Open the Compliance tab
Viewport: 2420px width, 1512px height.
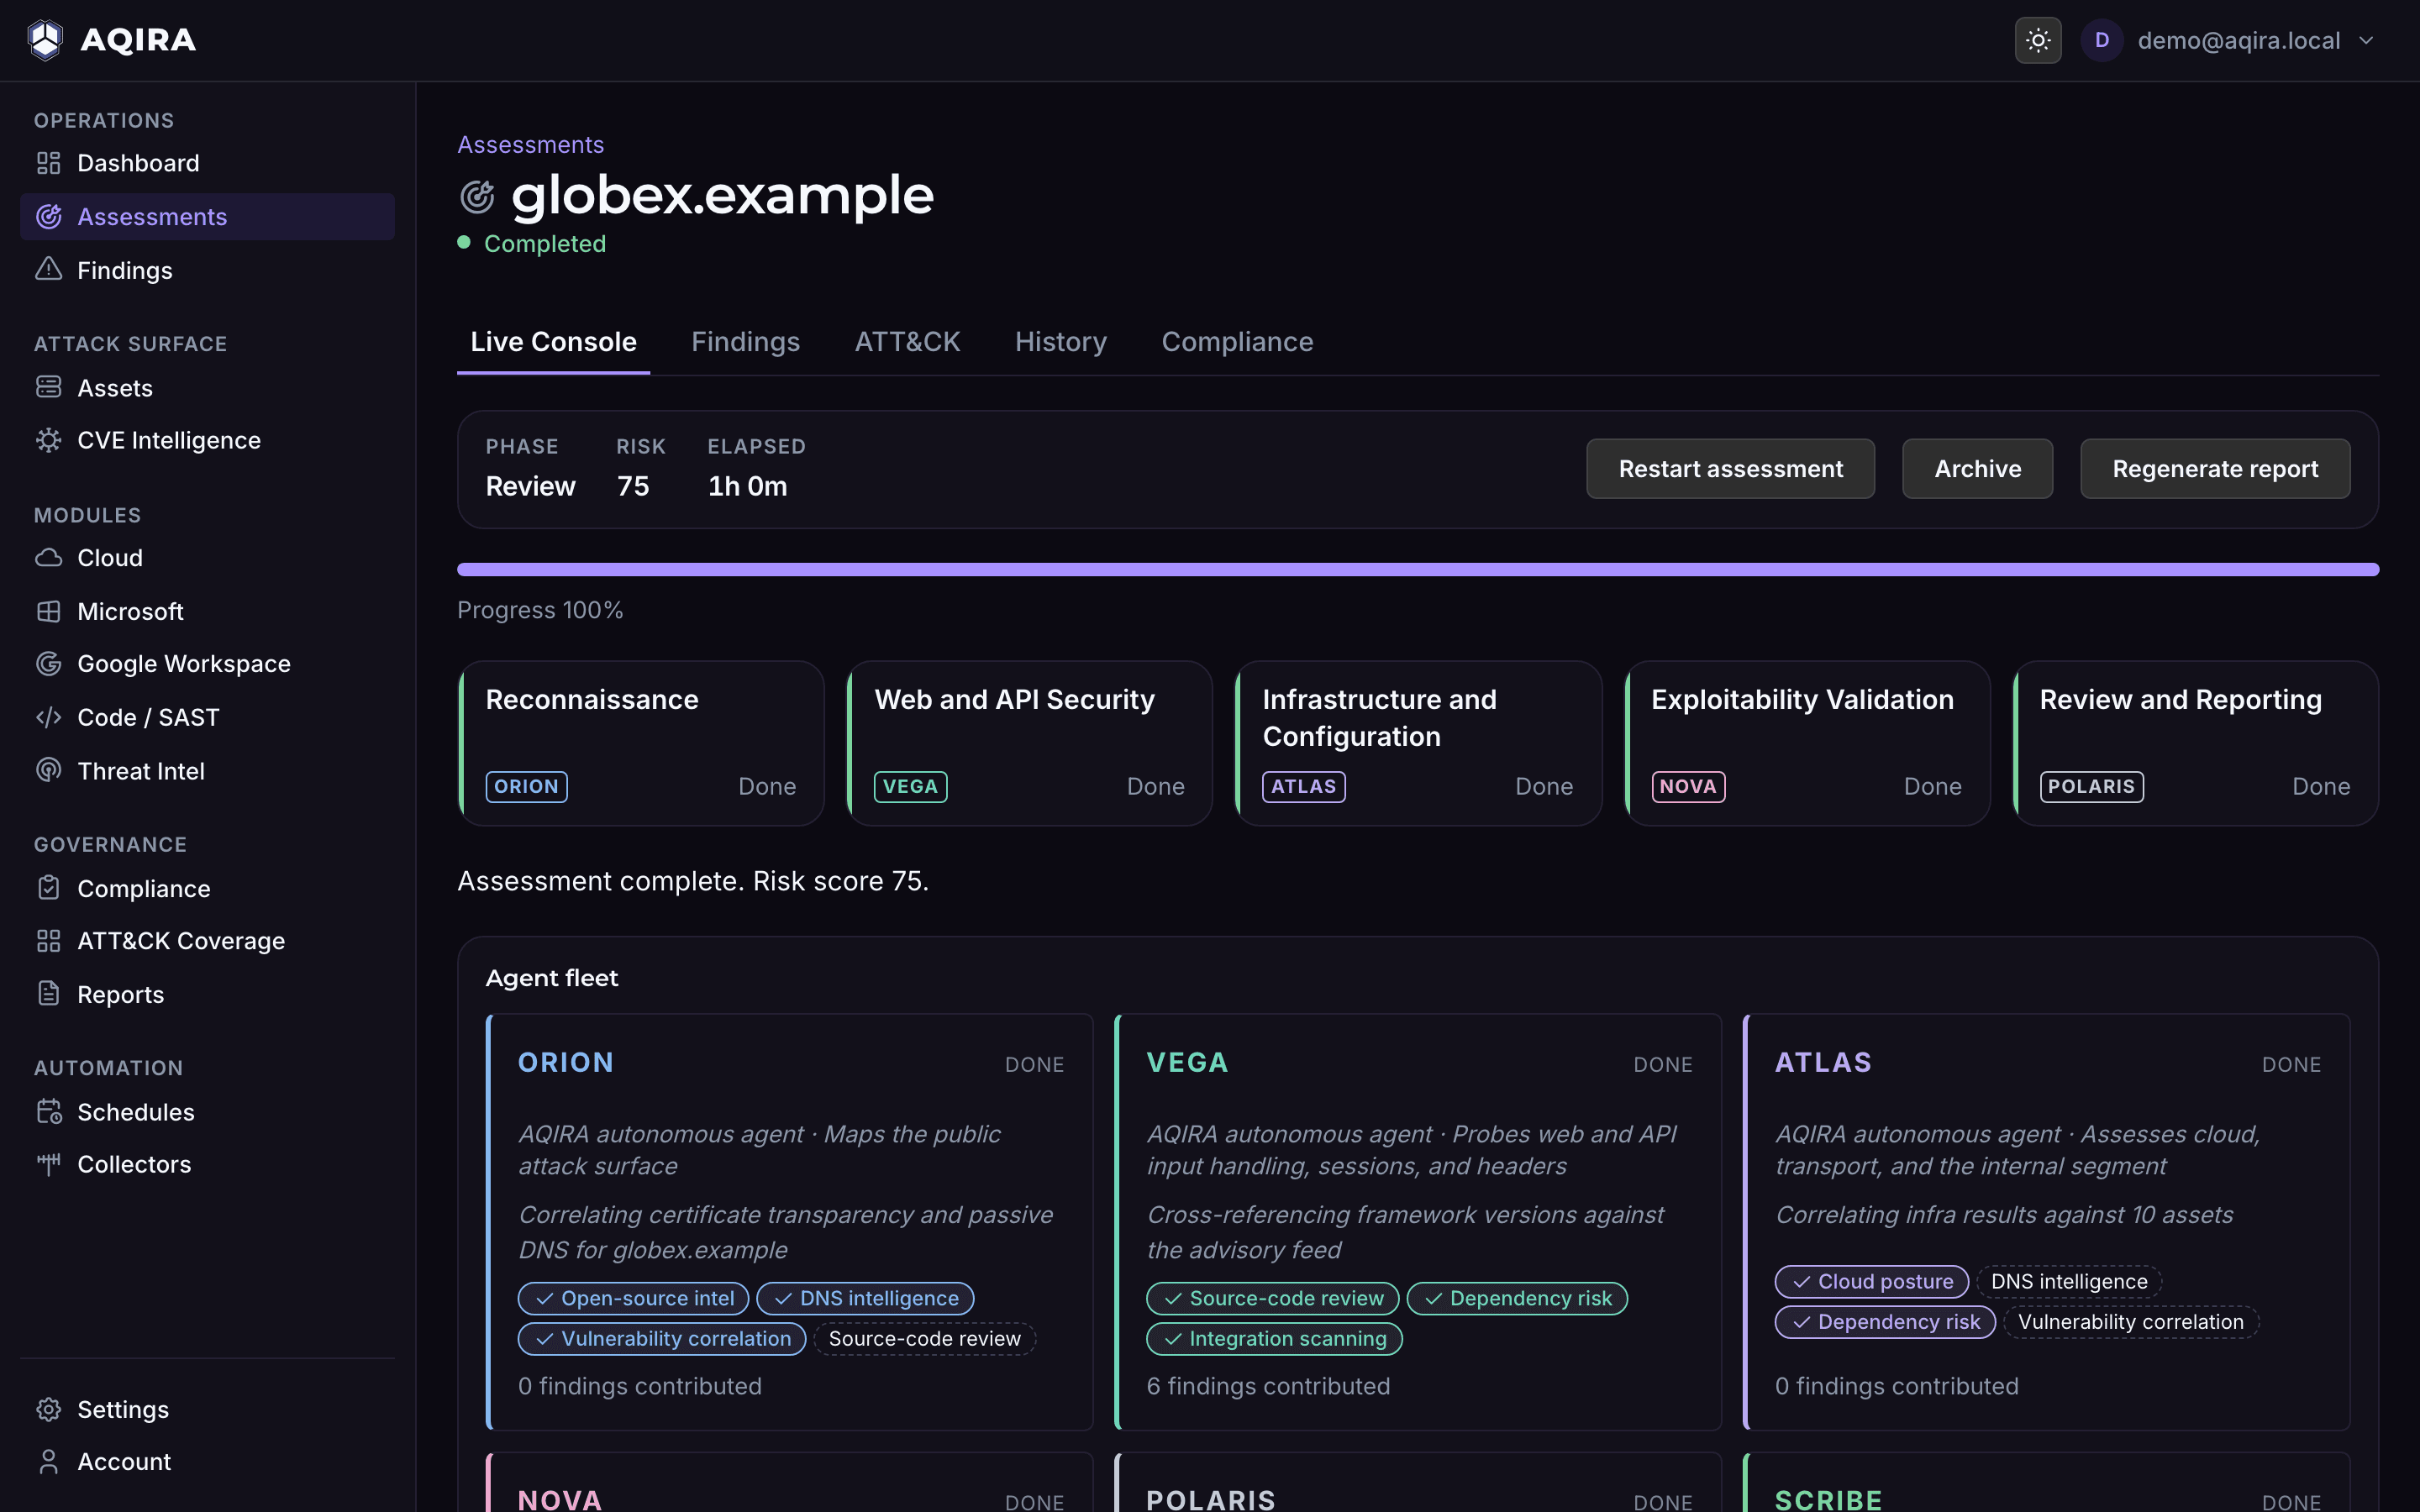coord(1237,342)
